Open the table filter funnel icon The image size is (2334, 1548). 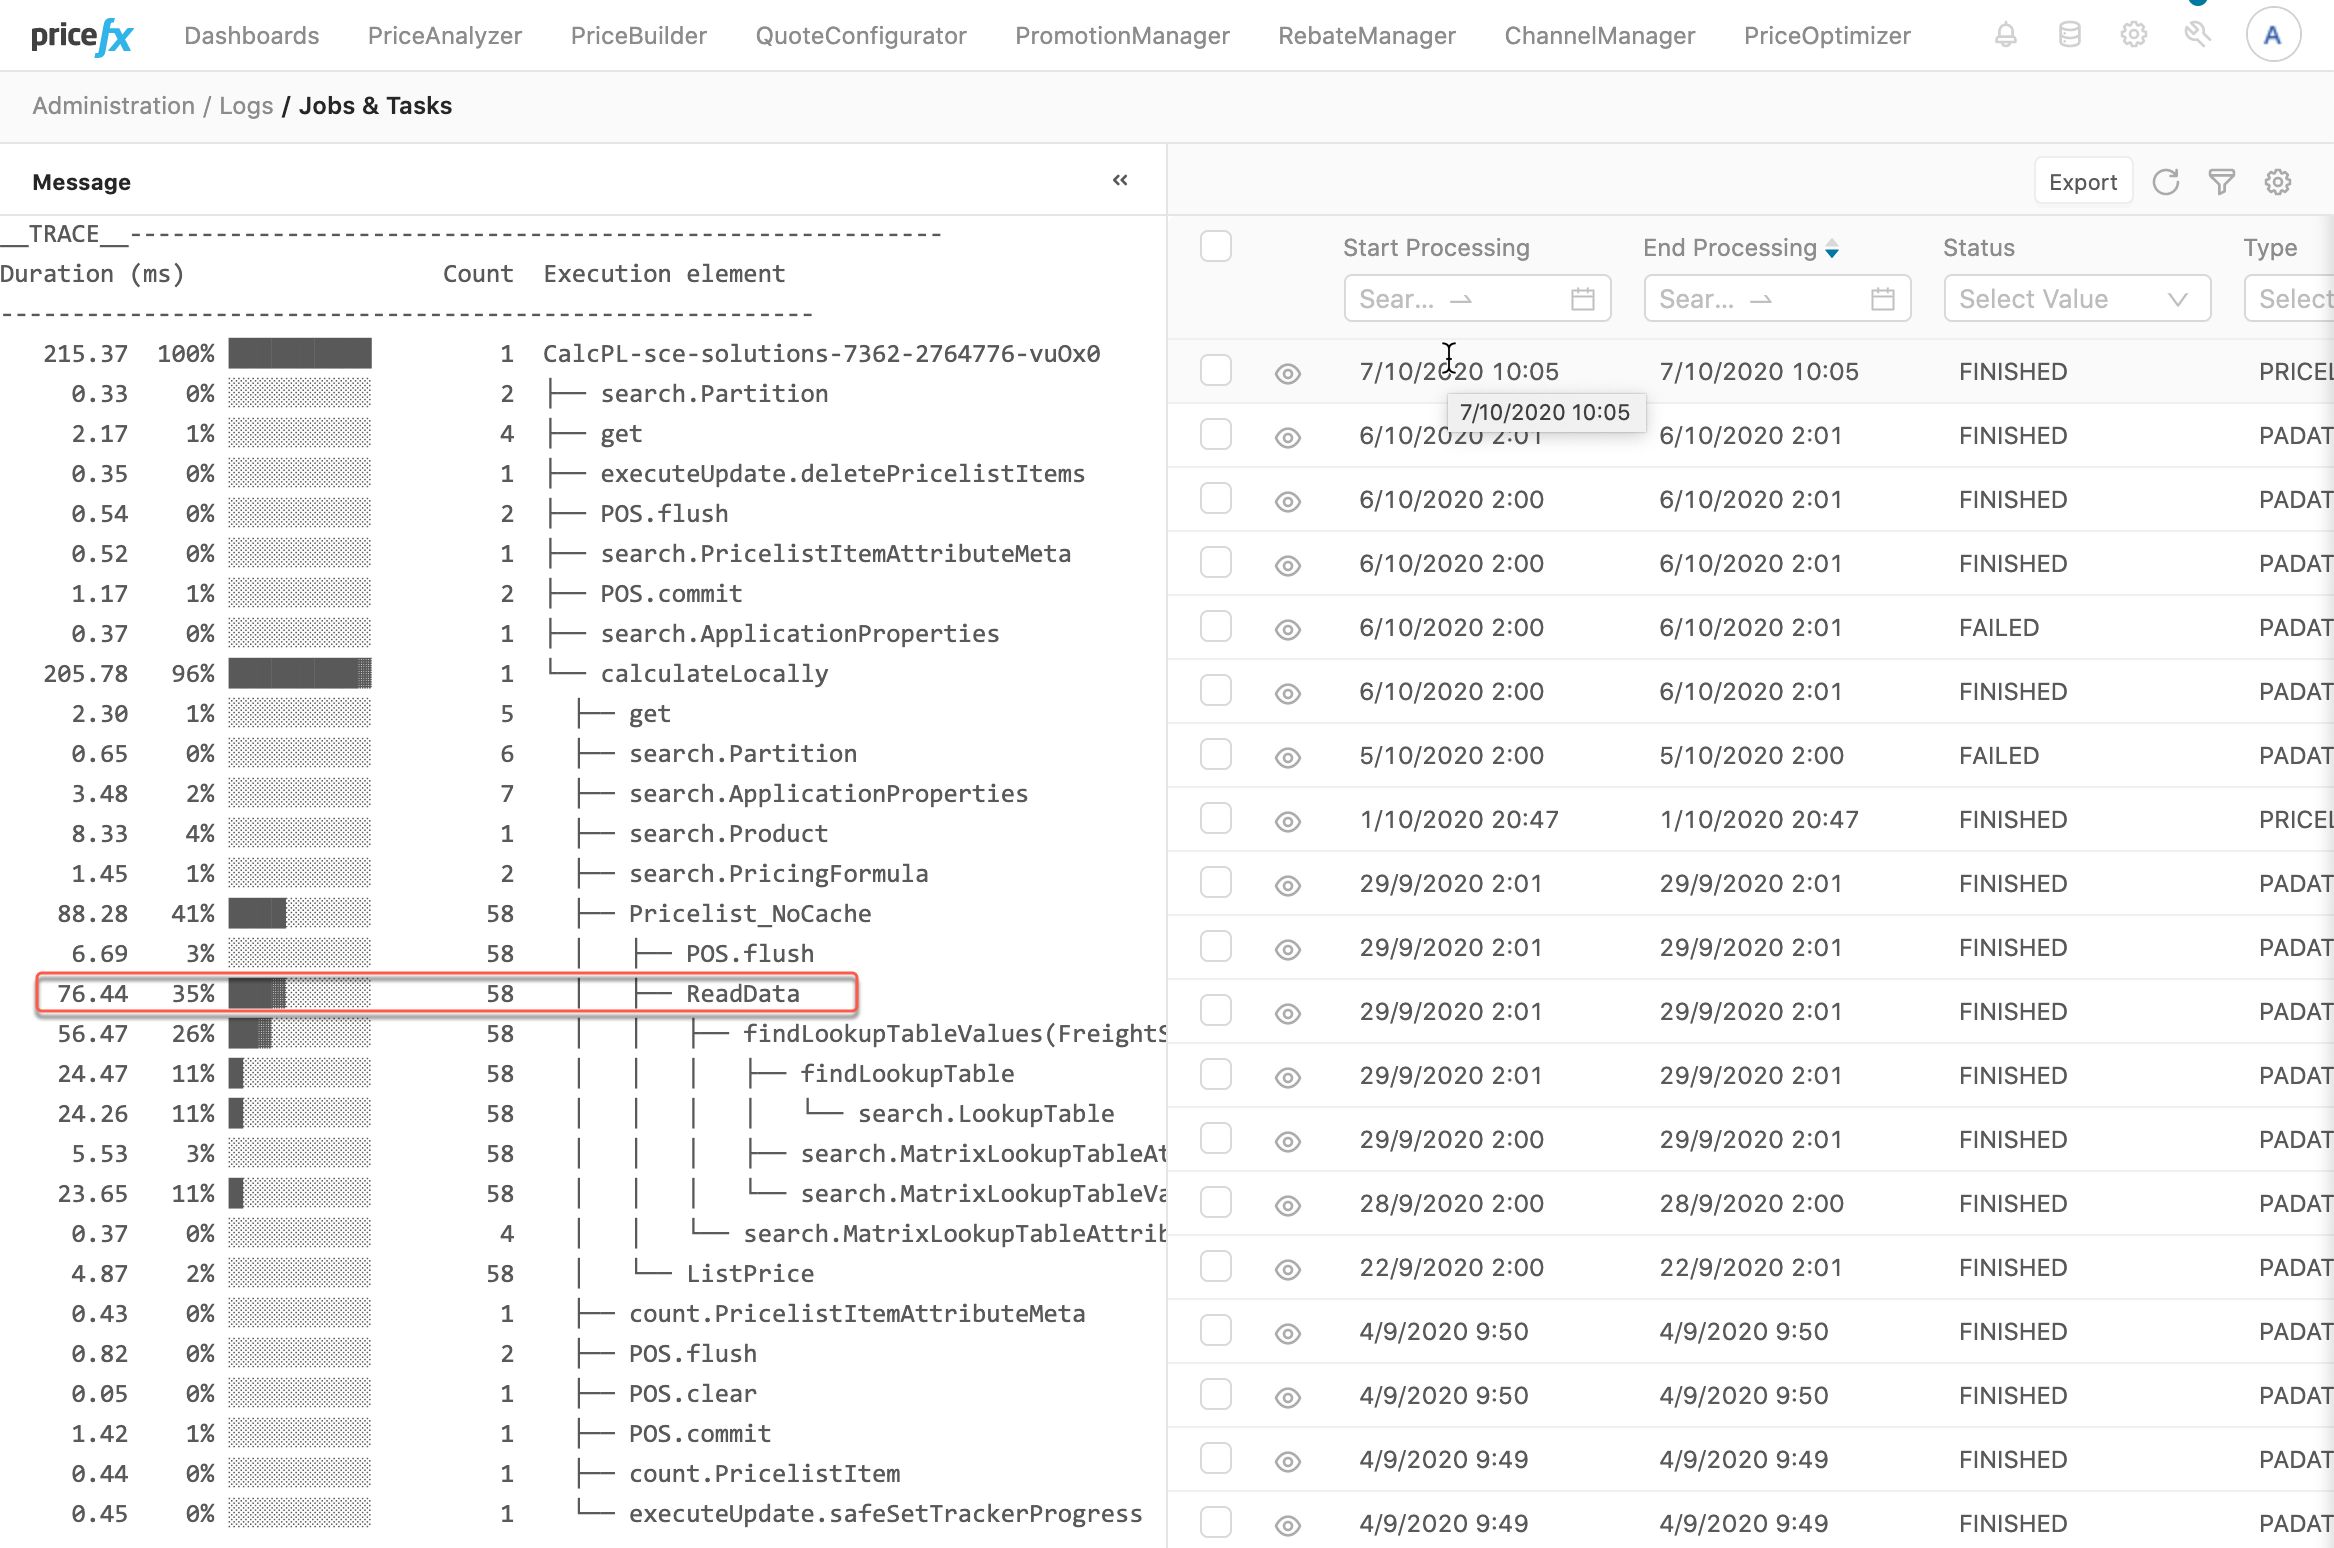2221,182
